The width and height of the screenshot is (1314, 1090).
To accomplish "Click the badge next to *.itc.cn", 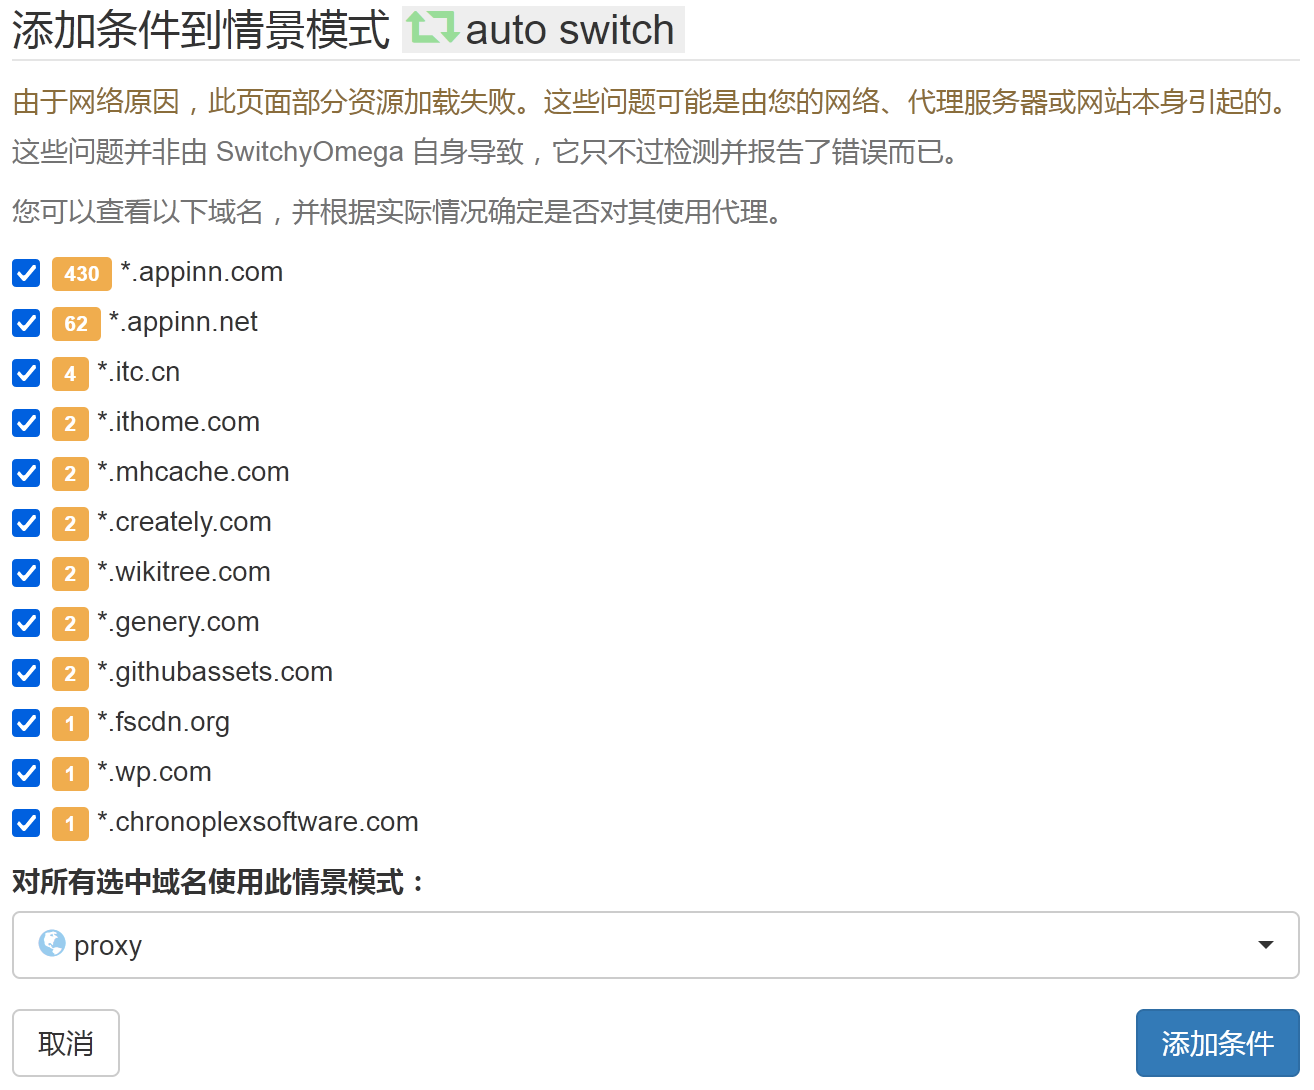I will tap(70, 373).
